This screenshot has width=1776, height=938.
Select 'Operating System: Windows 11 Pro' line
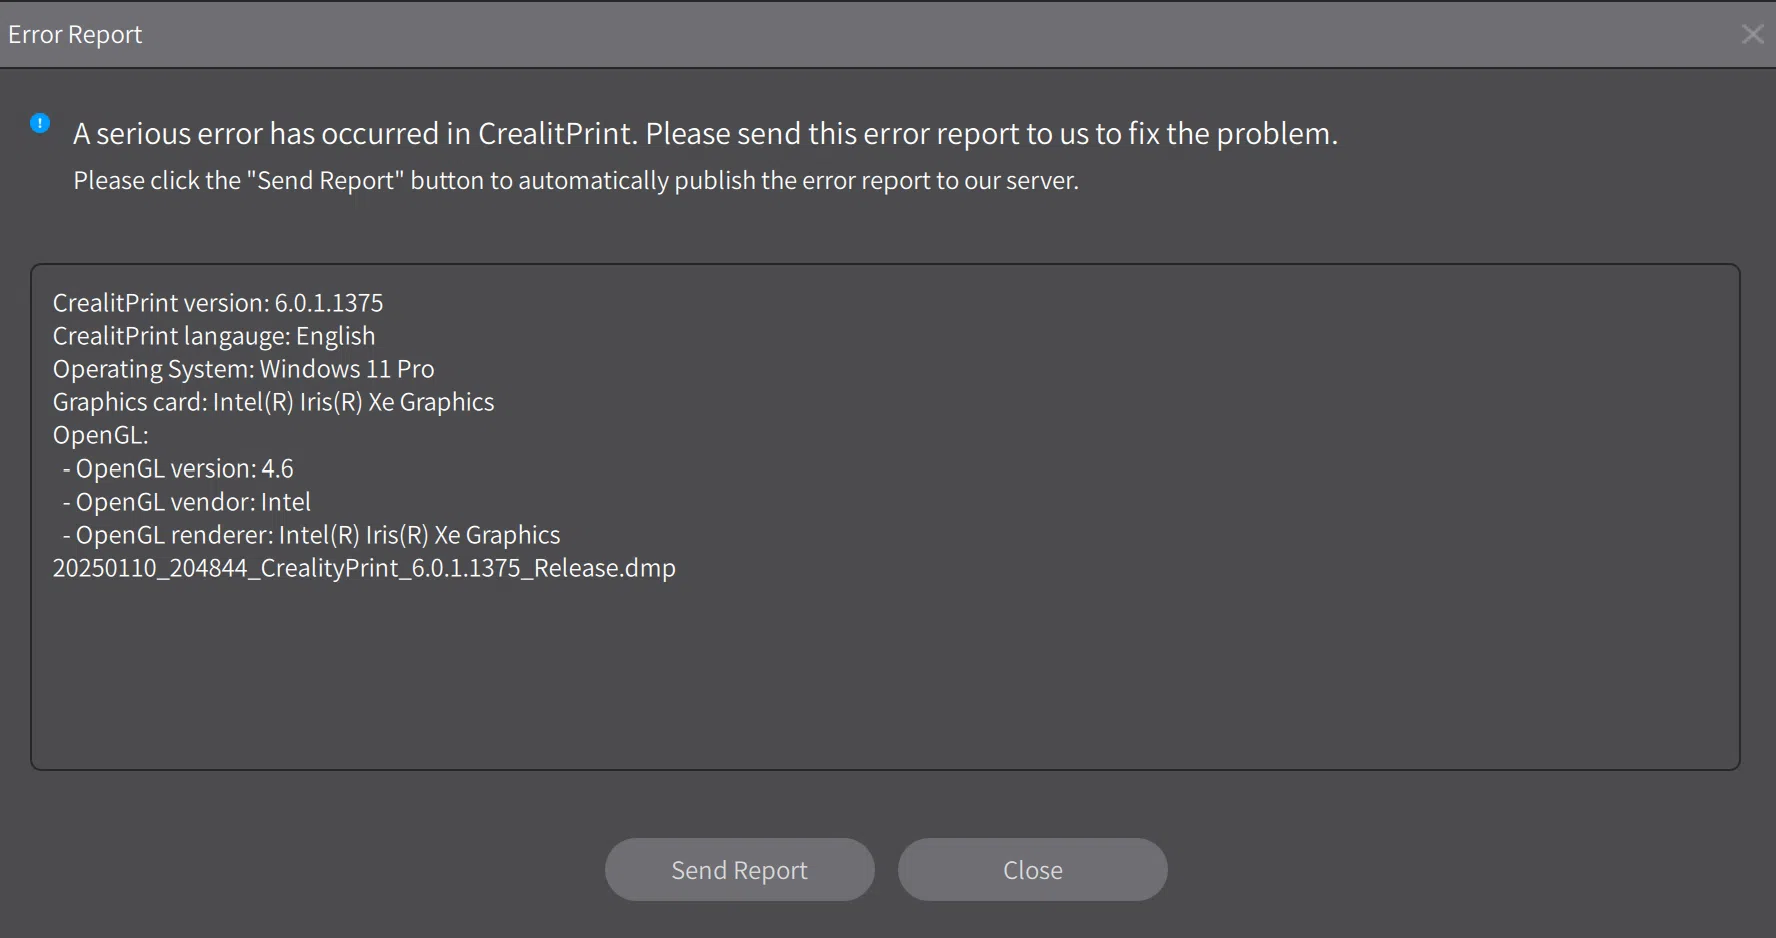click(x=243, y=369)
